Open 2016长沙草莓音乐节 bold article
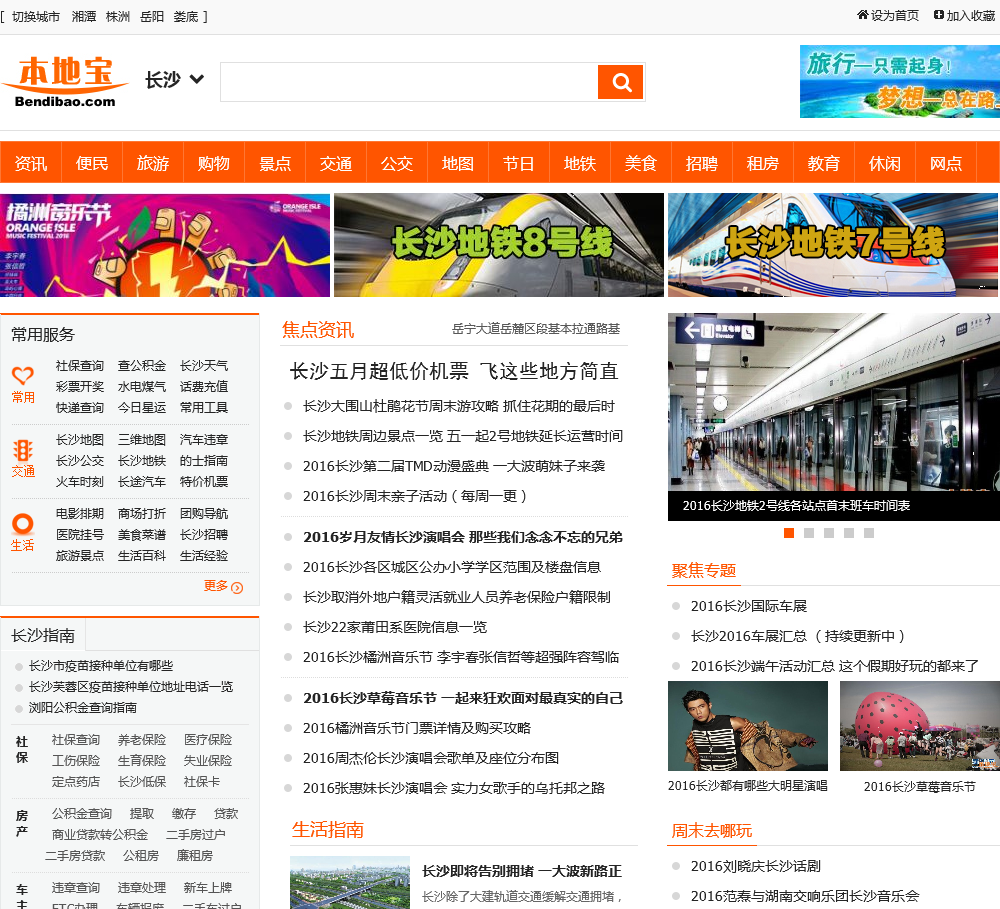Viewport: 1000px width, 909px height. pos(462,698)
